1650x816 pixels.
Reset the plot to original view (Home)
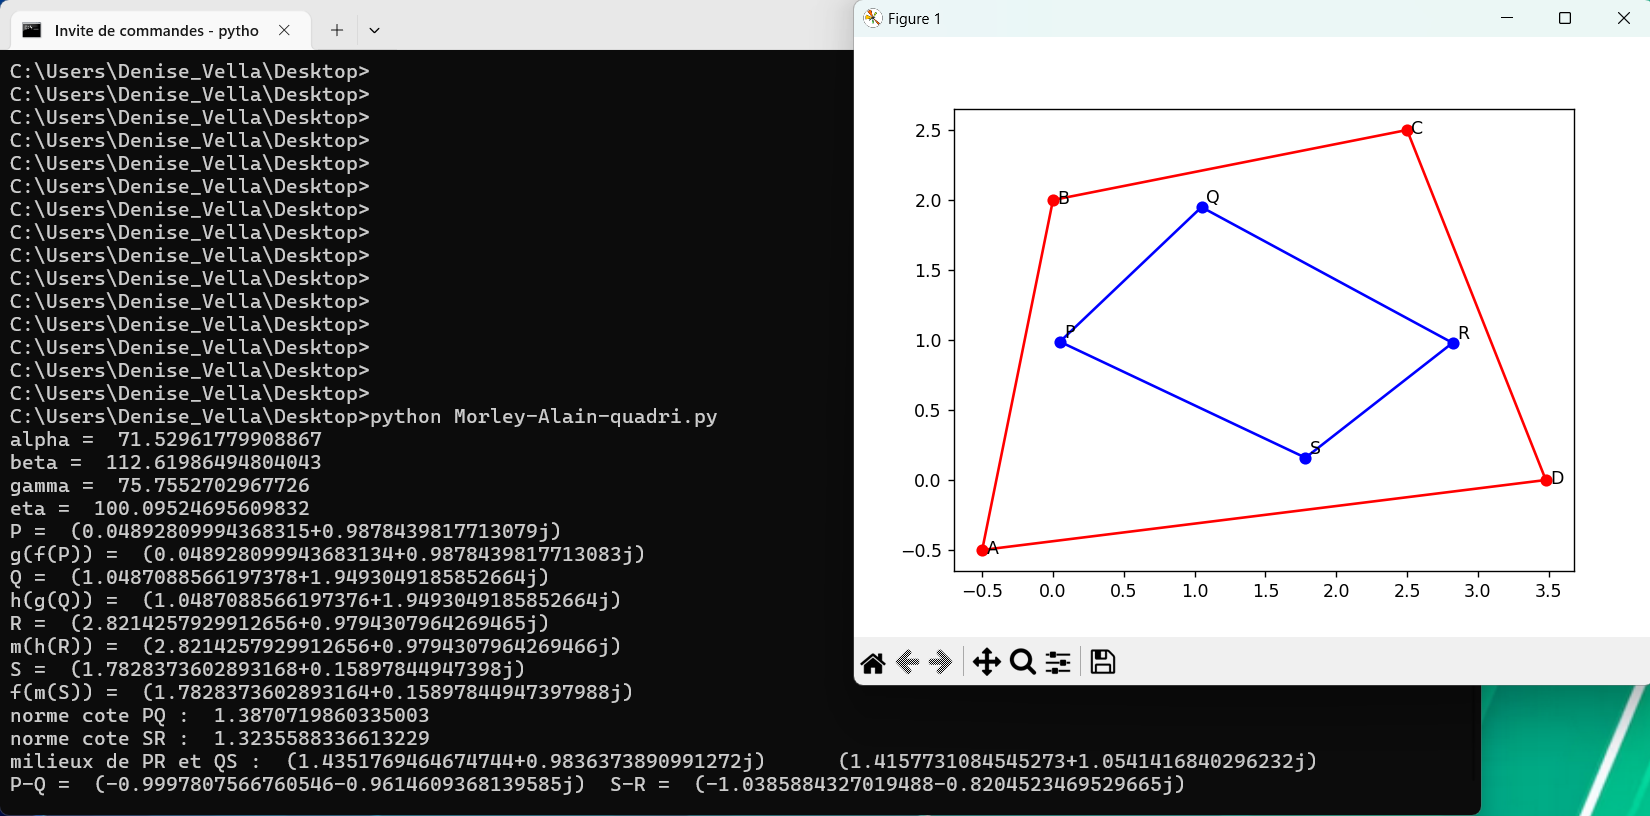point(873,662)
